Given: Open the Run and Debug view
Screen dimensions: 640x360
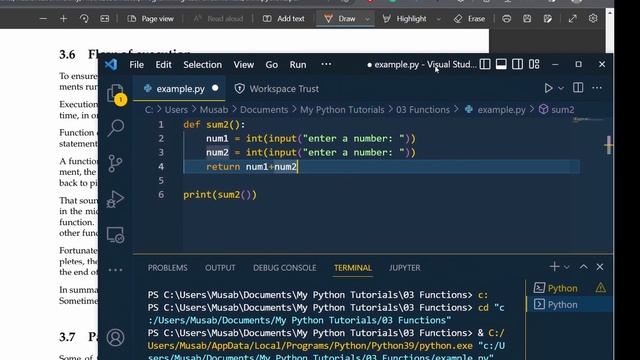Looking at the screenshot, I should tap(116, 199).
